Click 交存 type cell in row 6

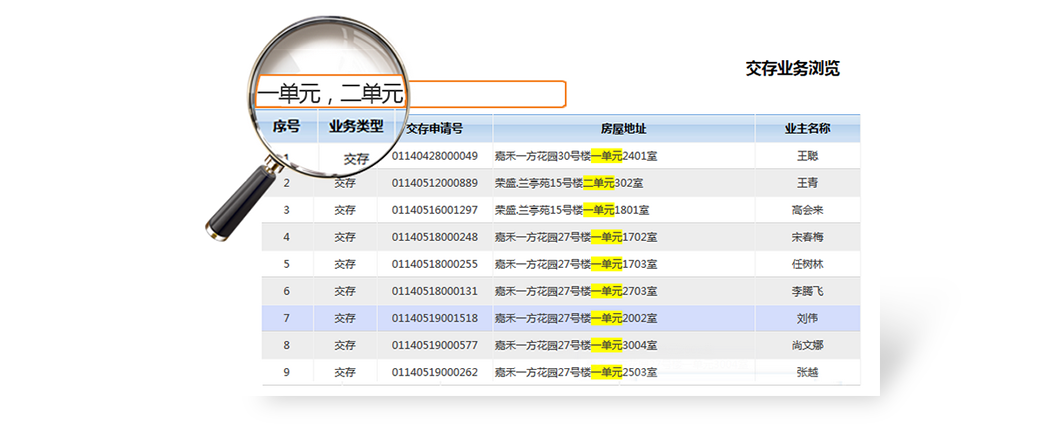click(x=345, y=291)
